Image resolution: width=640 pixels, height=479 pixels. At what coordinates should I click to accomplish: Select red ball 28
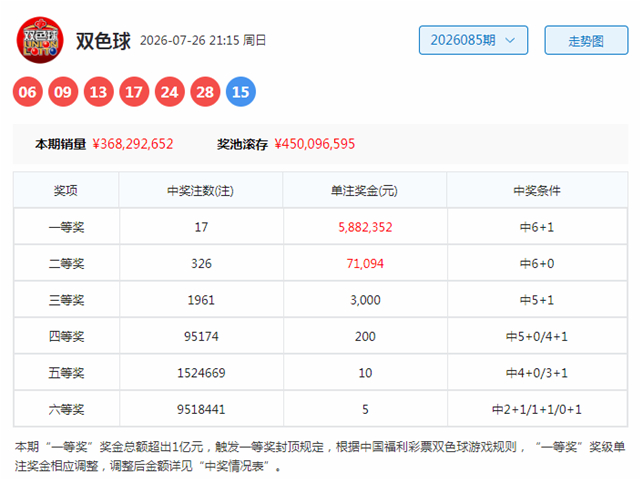205,92
